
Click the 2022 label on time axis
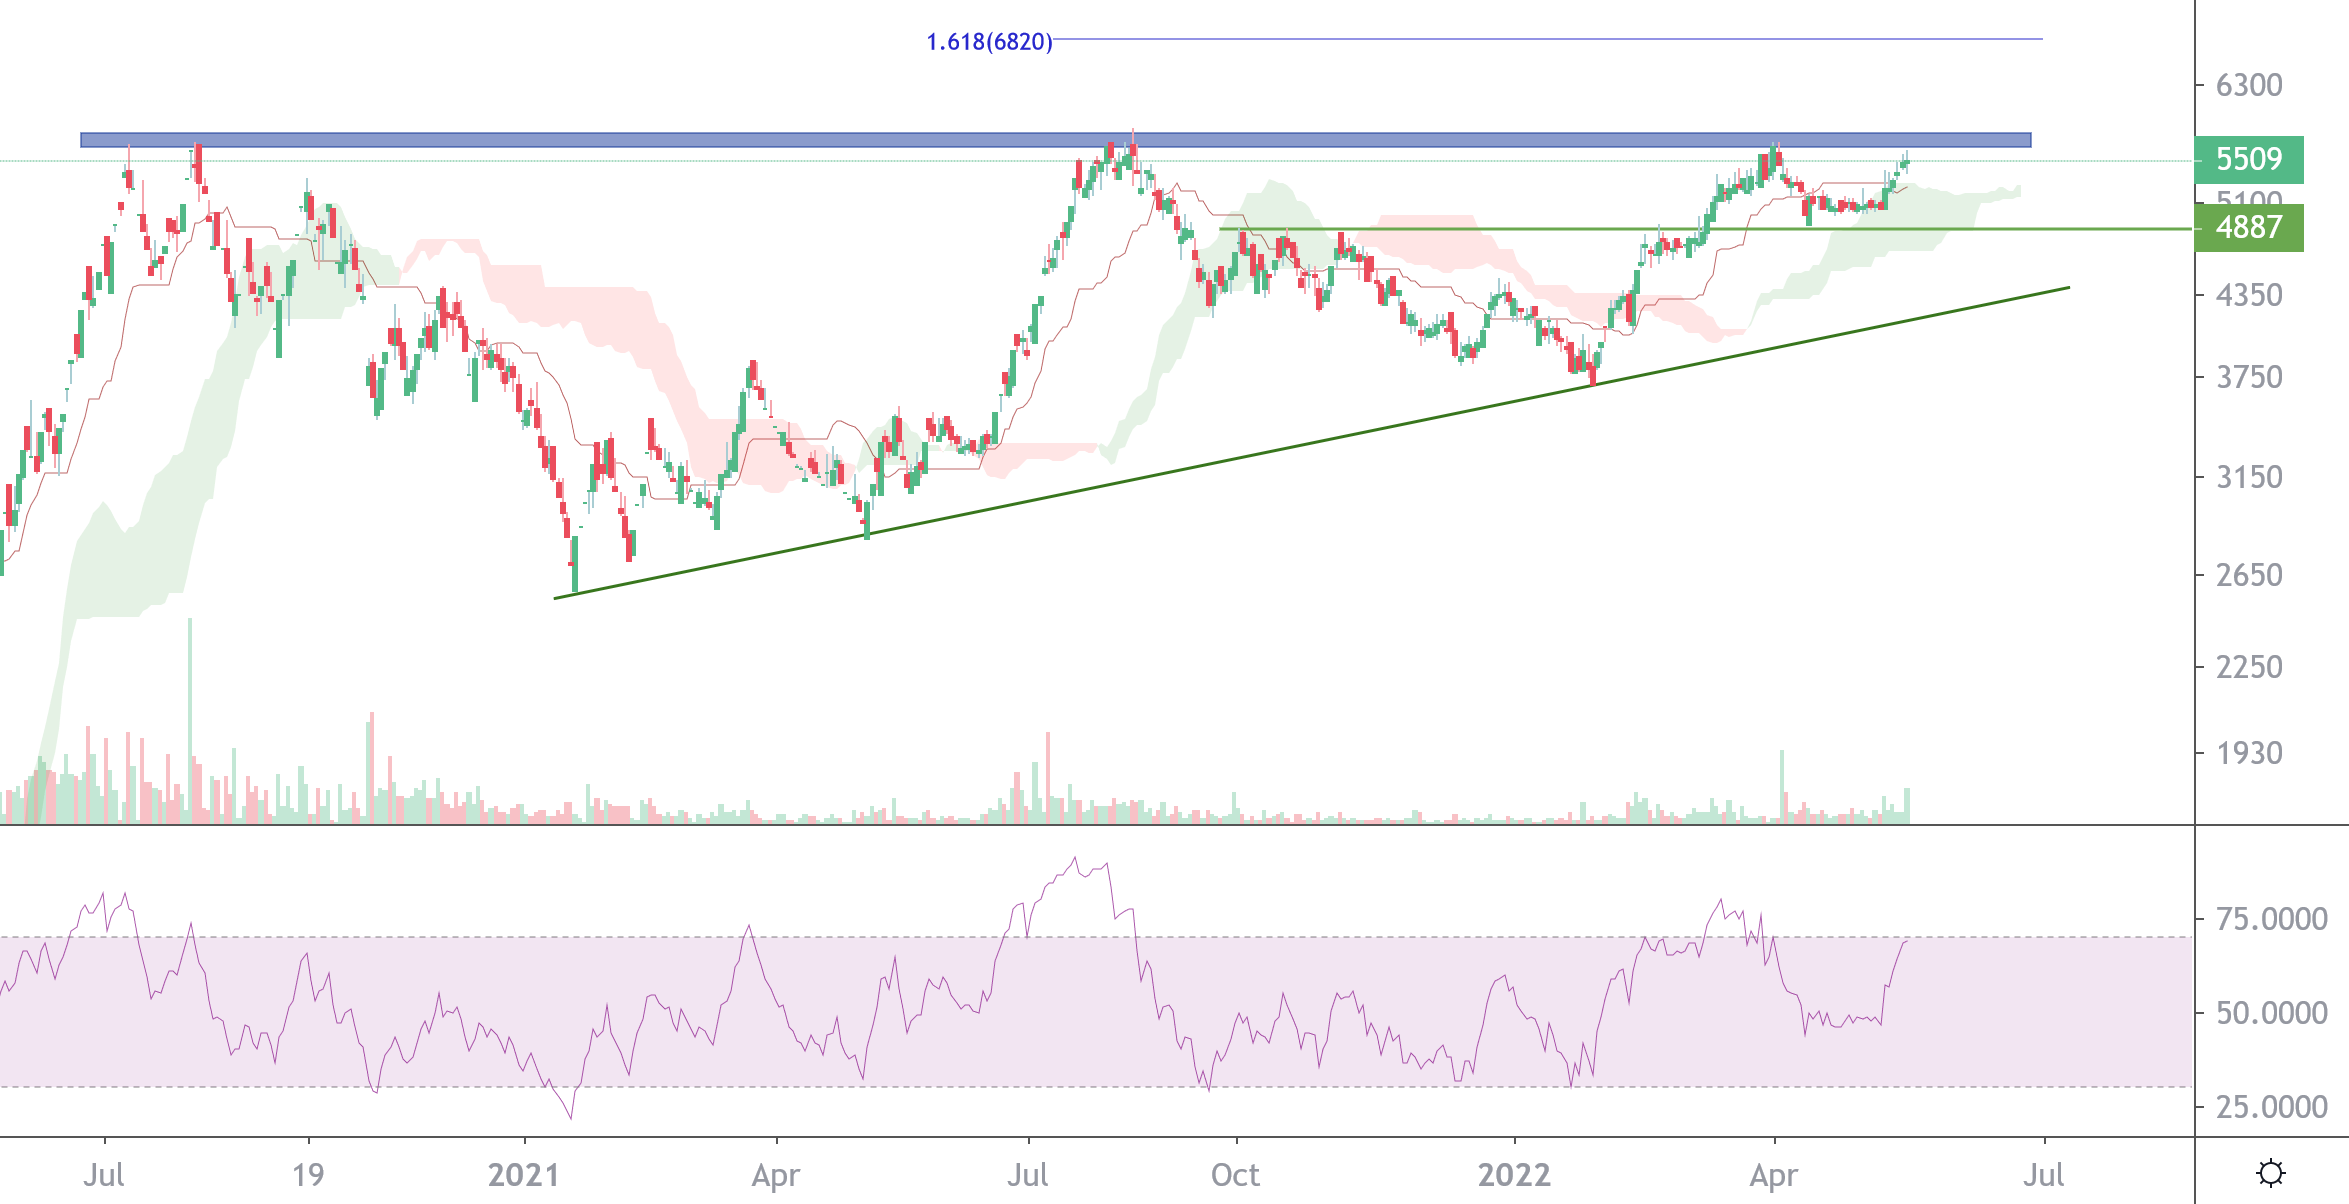click(x=1514, y=1174)
